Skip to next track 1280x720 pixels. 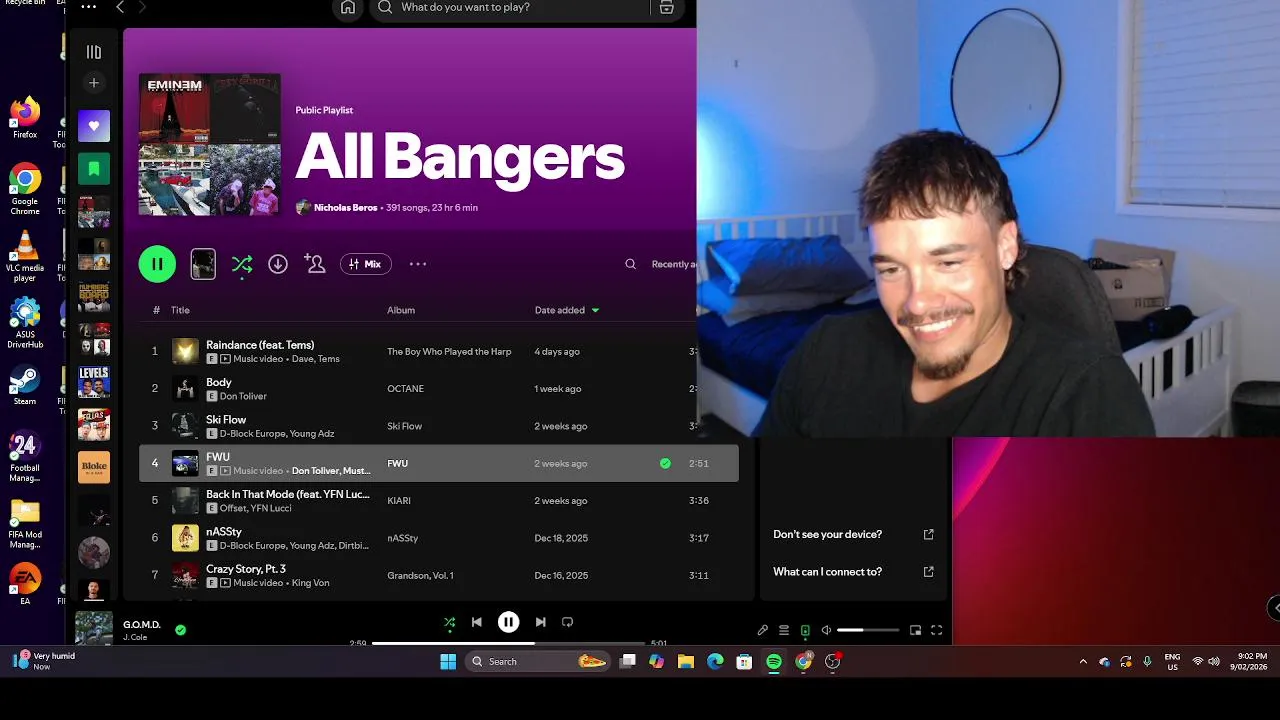(x=540, y=622)
